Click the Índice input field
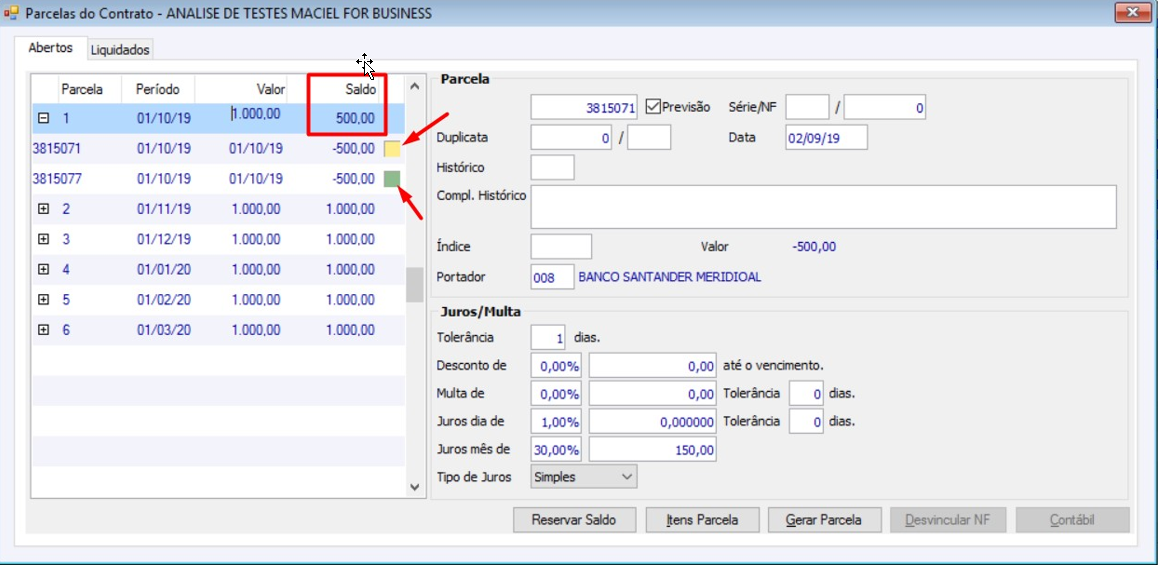 click(x=561, y=247)
